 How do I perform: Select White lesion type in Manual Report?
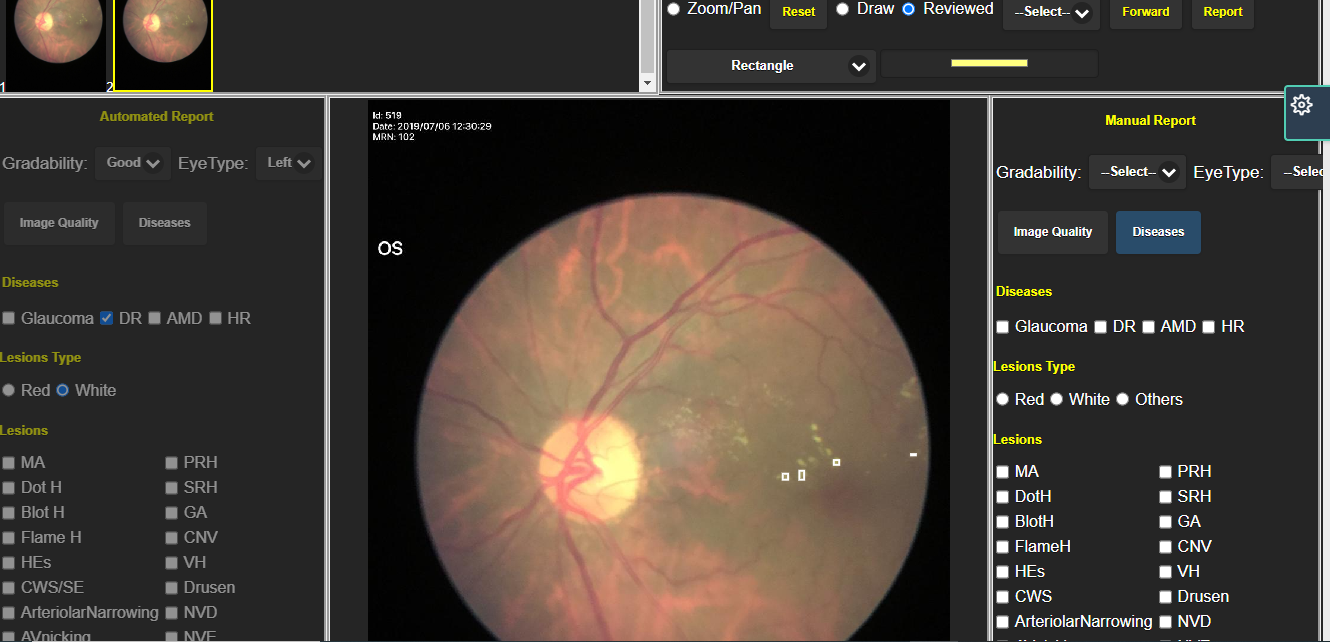coord(1057,399)
